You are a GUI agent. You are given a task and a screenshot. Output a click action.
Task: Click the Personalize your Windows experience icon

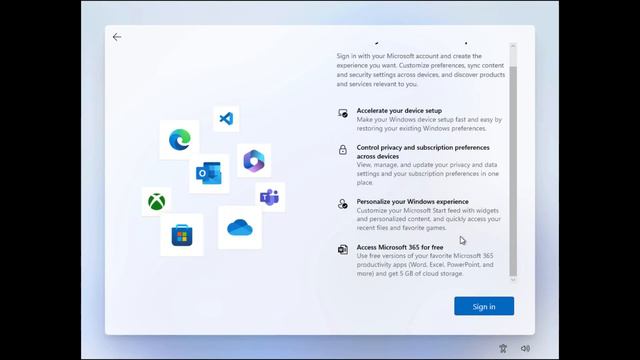[x=343, y=204]
